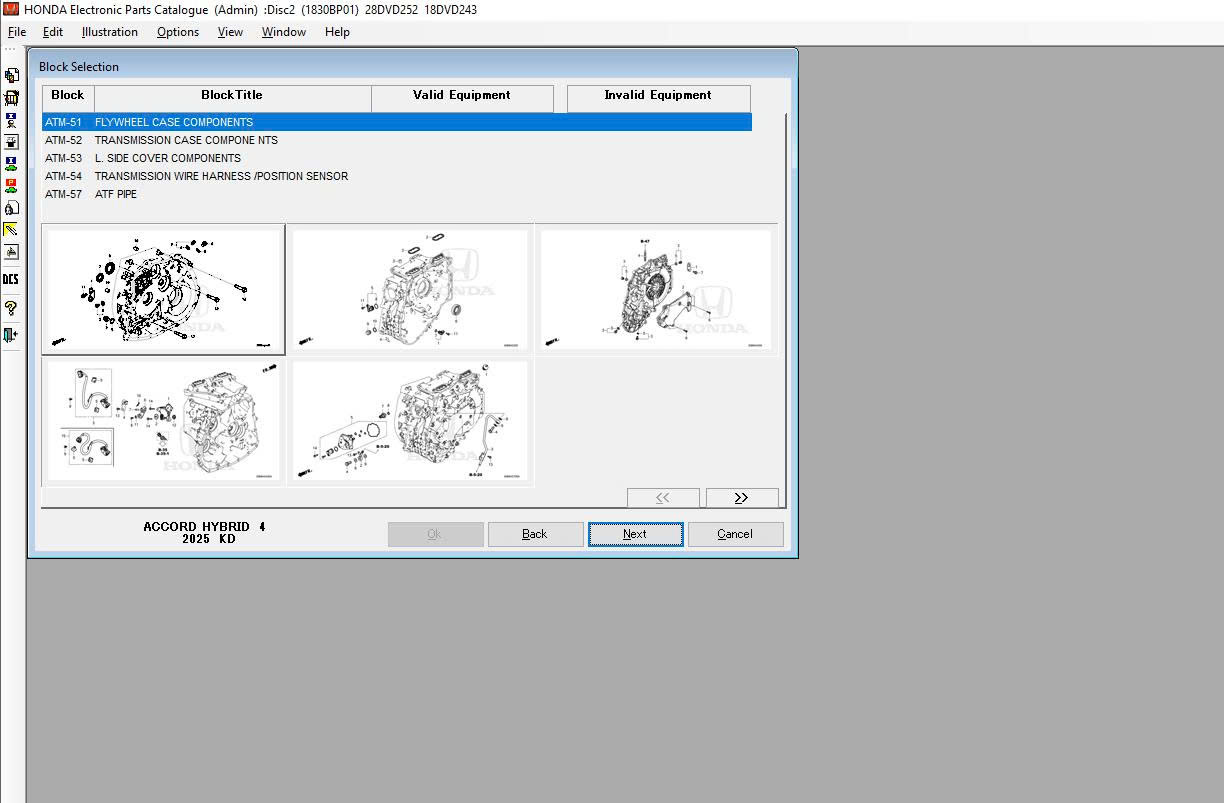Click the HONDA application icon in title bar
This screenshot has width=1224, height=803.
pos(11,9)
